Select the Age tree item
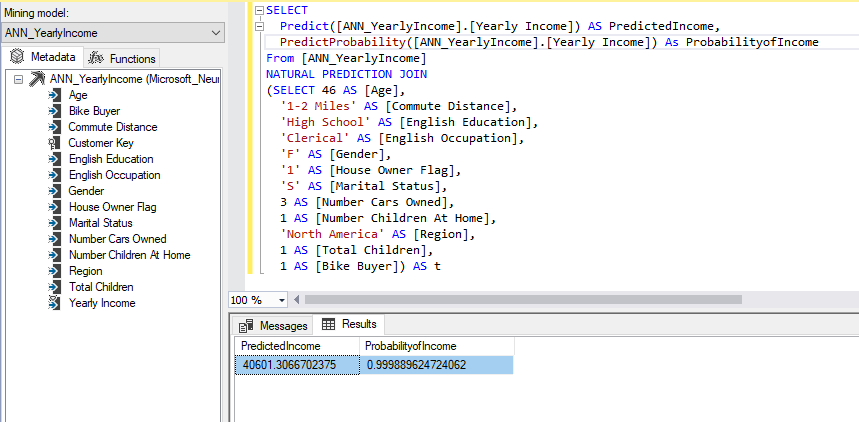Viewport: 859px width, 422px height. (78, 95)
